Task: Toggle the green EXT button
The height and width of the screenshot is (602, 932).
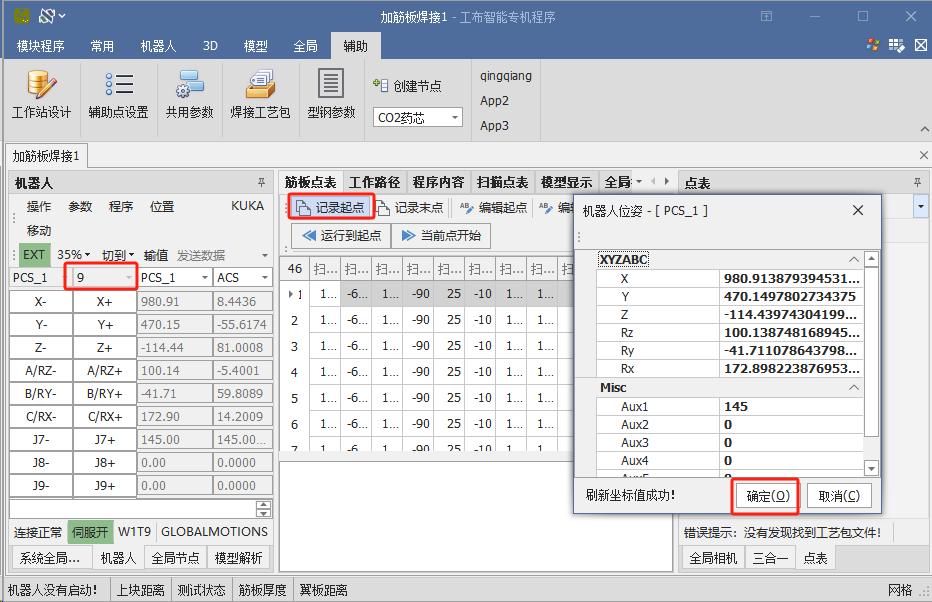Action: pos(34,255)
